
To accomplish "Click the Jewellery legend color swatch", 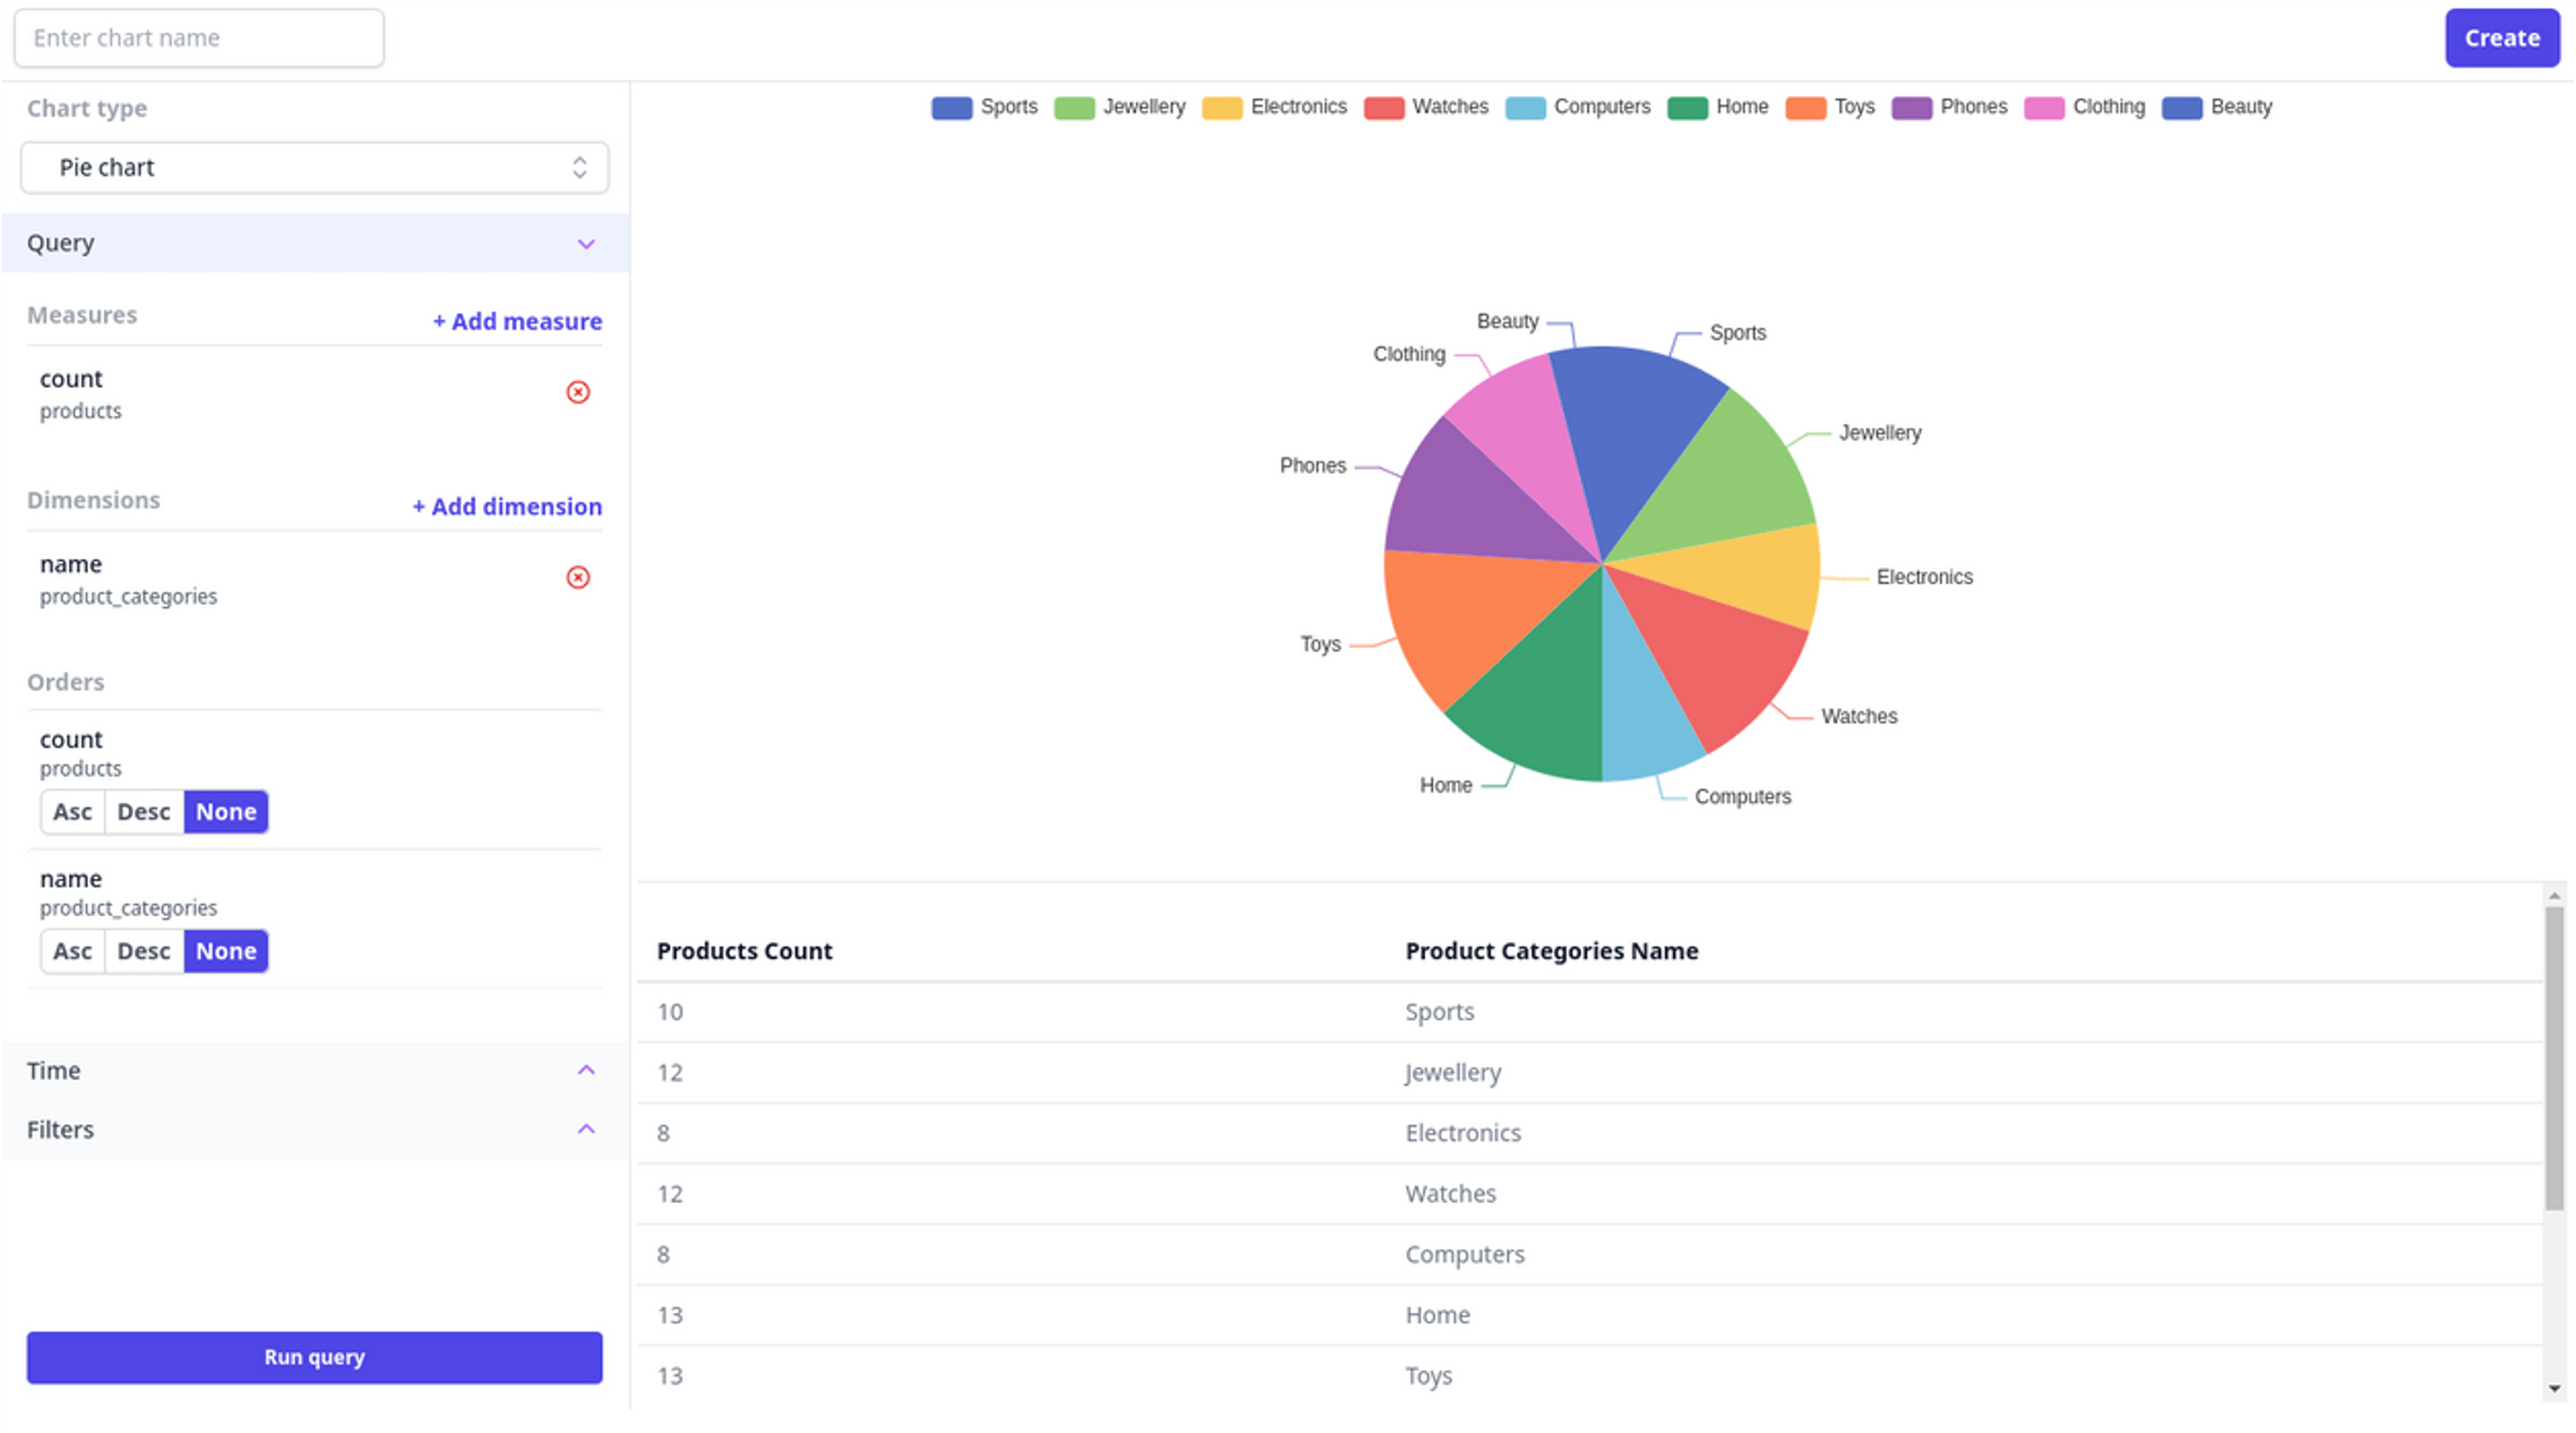I will pos(1073,107).
